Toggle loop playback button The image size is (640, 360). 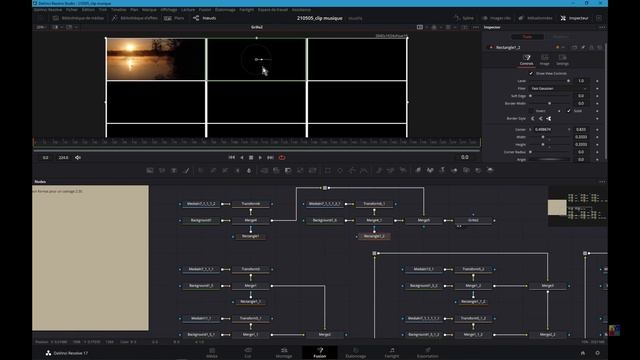282,158
